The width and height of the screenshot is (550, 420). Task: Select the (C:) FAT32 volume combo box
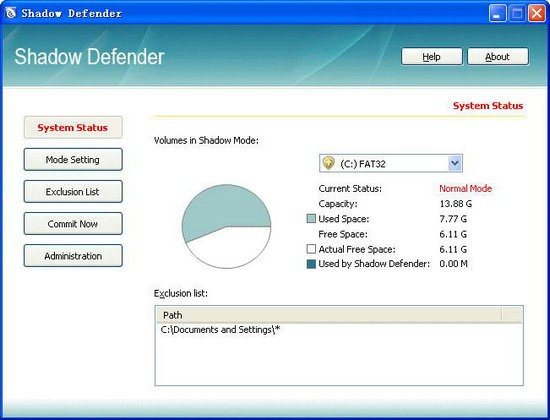coord(391,164)
